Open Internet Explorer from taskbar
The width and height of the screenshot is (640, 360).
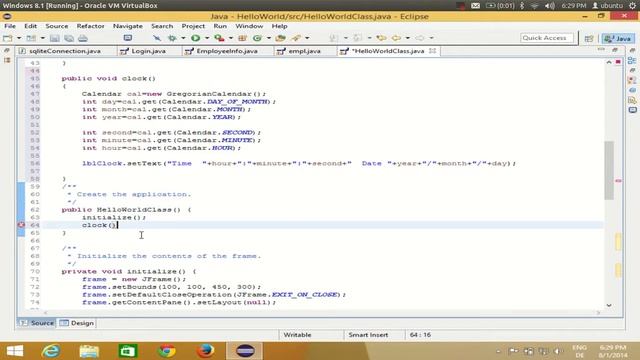[51, 351]
